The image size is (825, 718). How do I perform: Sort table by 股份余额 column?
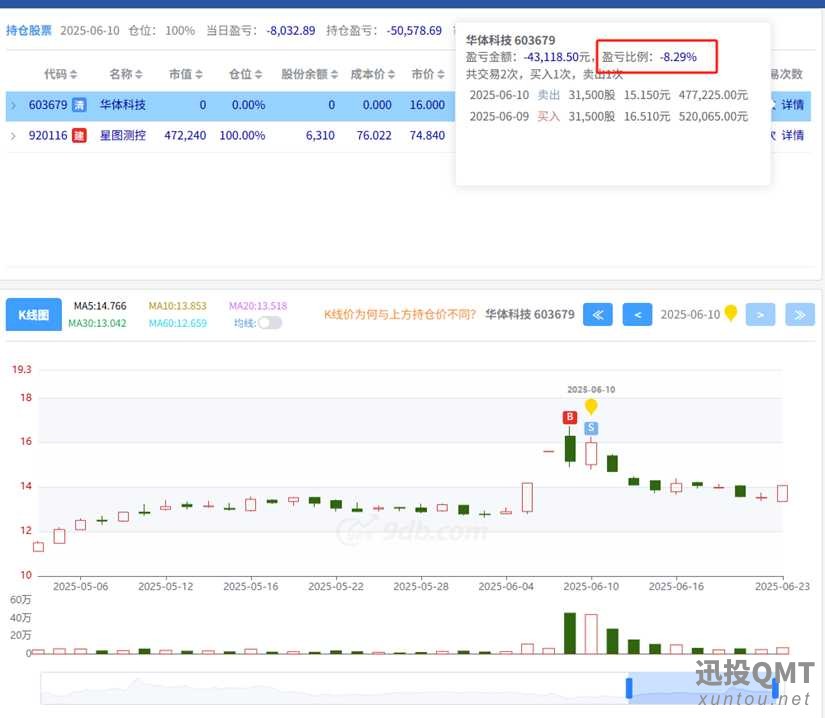click(309, 74)
